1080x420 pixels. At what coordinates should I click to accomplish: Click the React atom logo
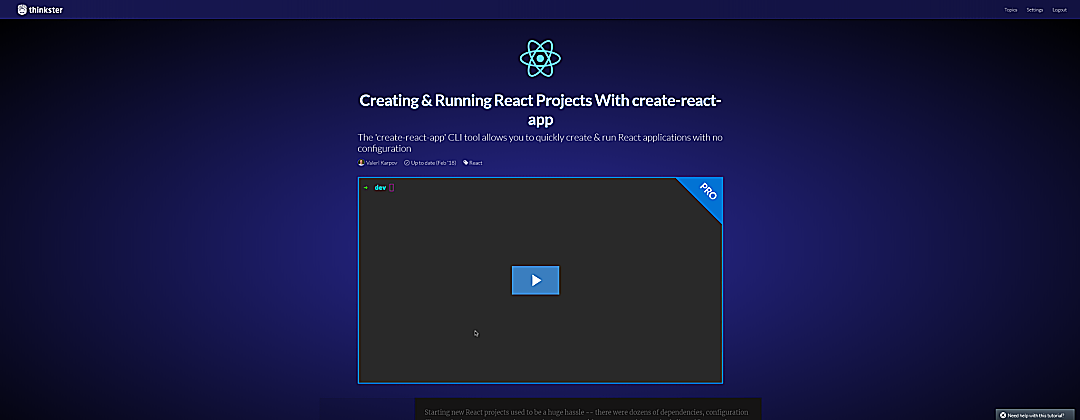[540, 59]
